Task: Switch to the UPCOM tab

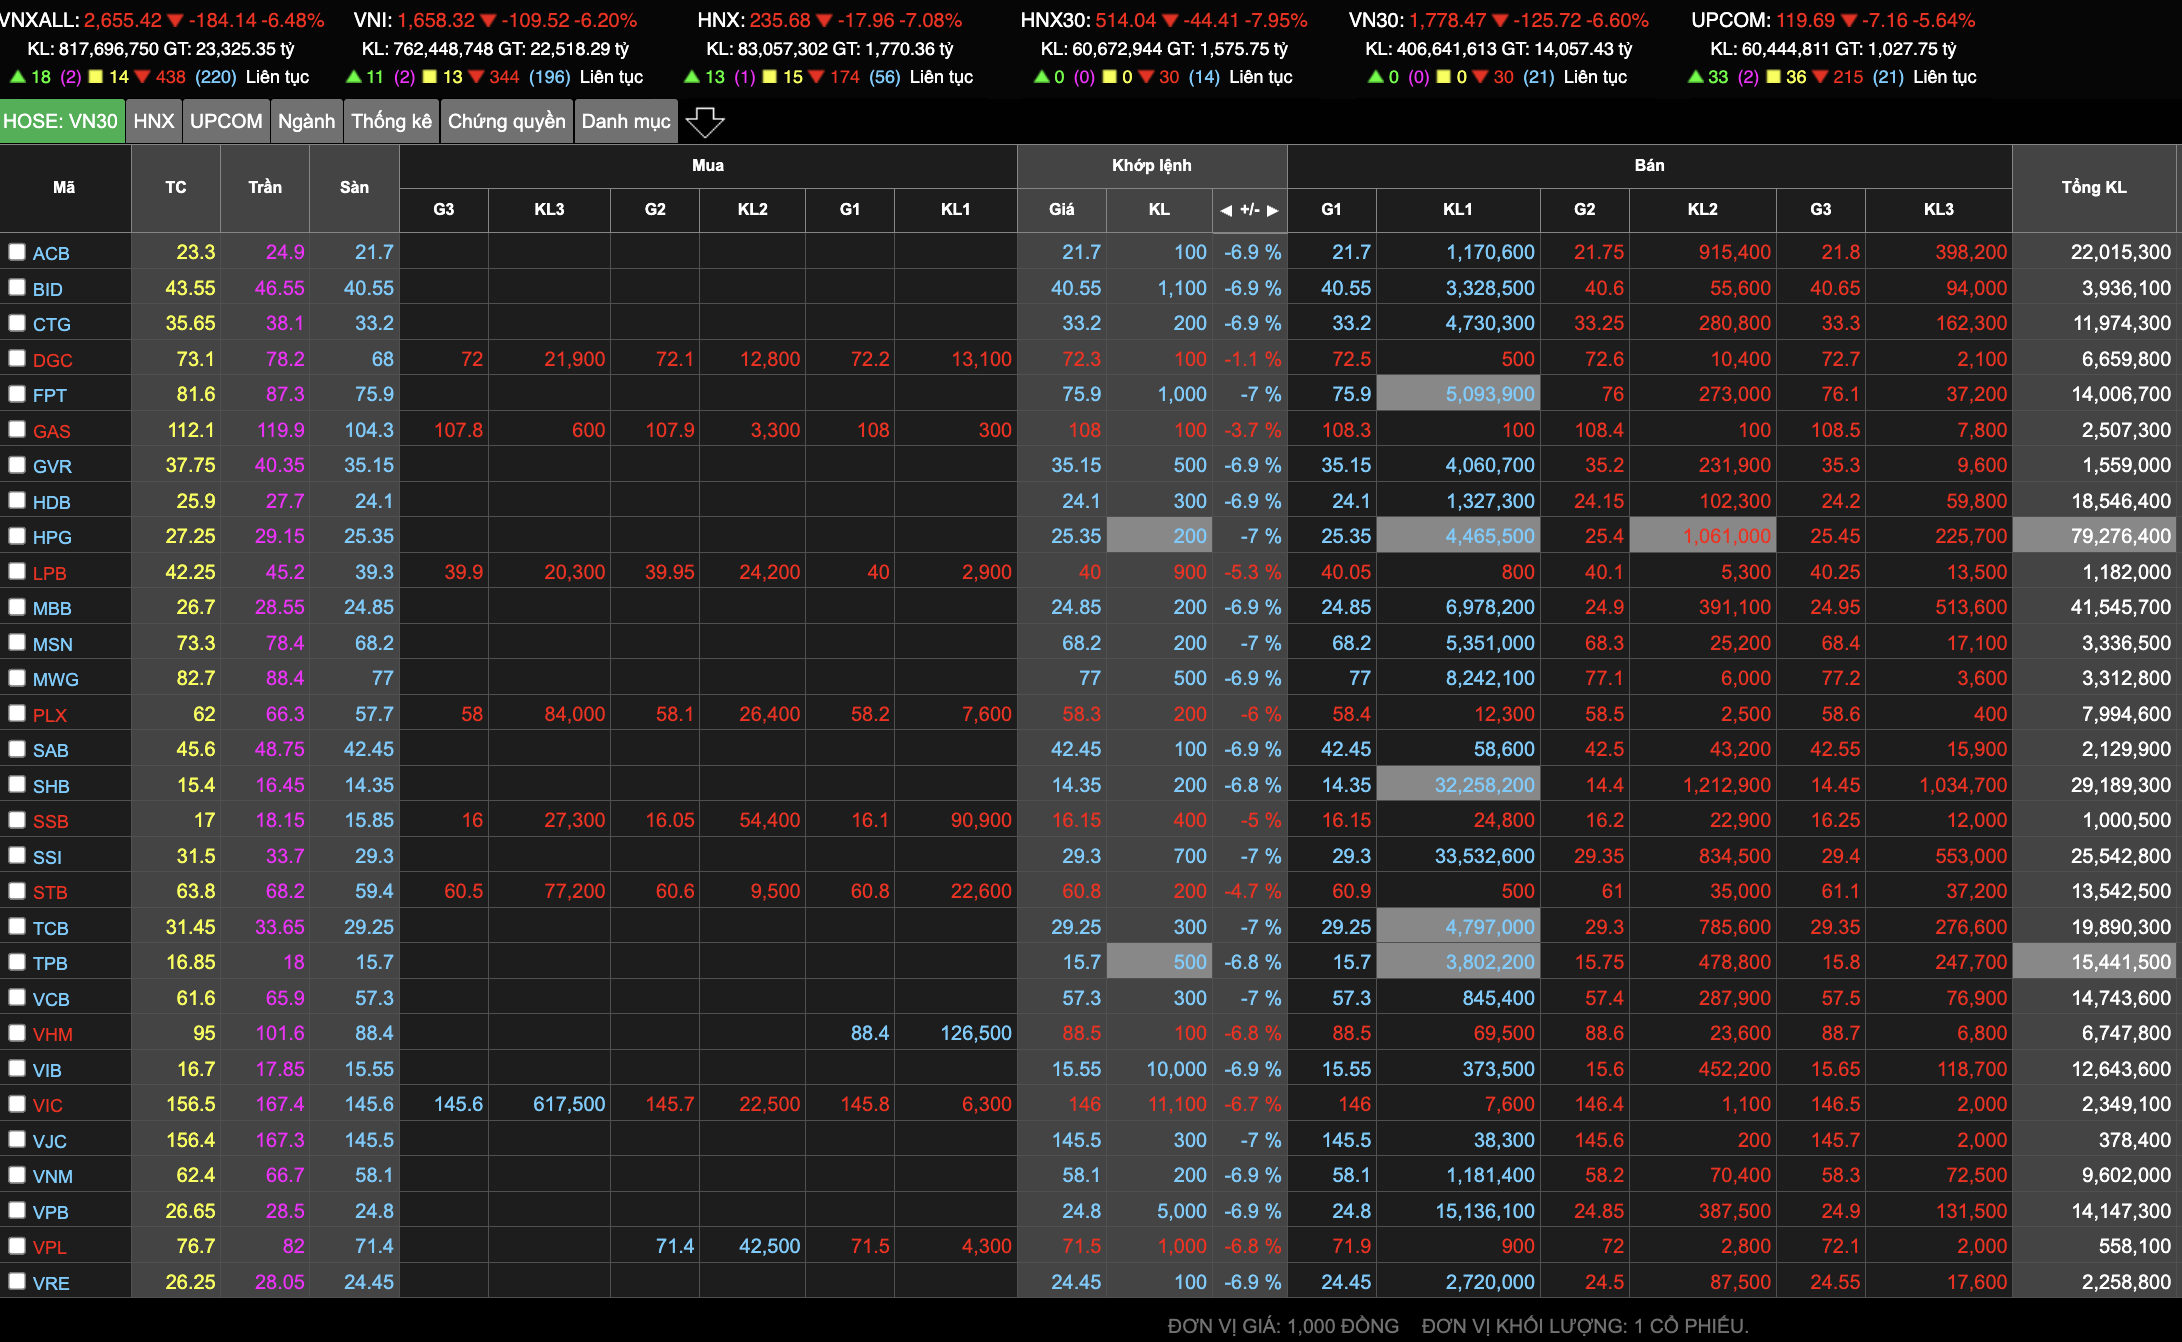Action: point(226,121)
